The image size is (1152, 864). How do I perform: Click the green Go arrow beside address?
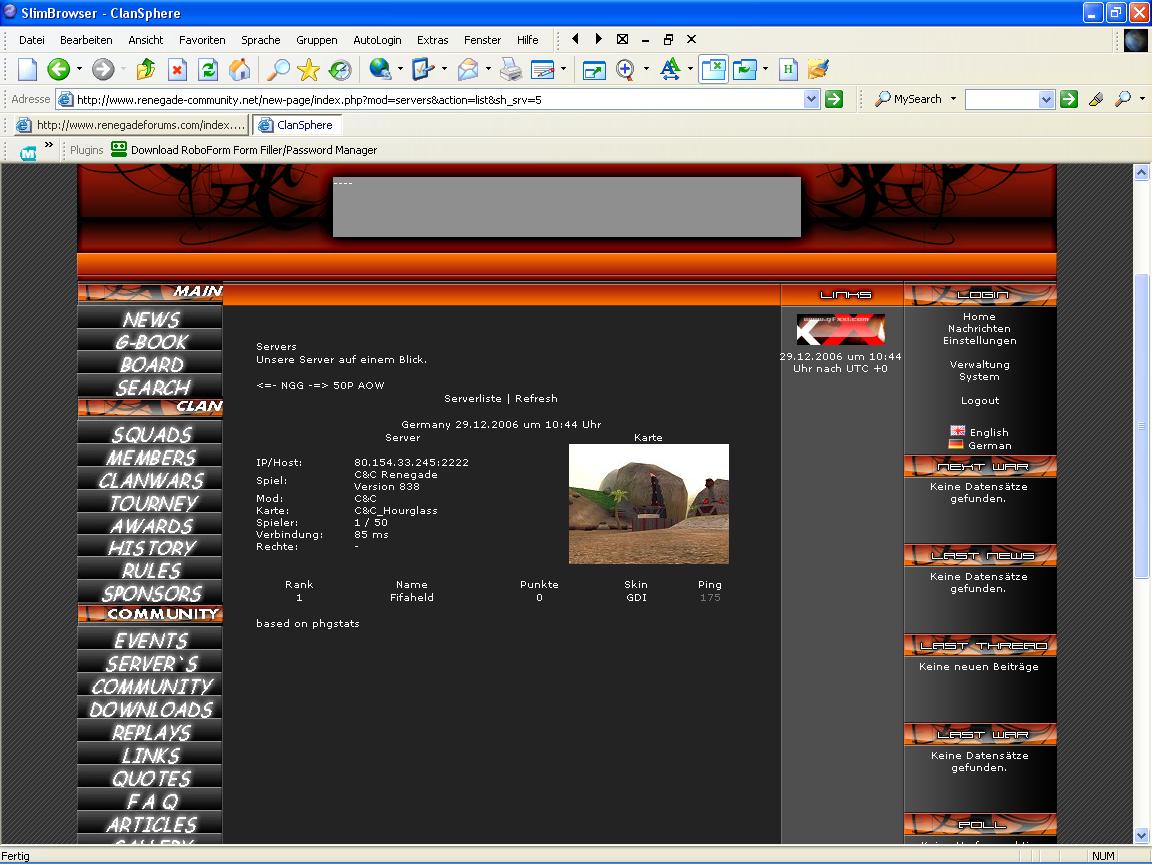point(834,99)
